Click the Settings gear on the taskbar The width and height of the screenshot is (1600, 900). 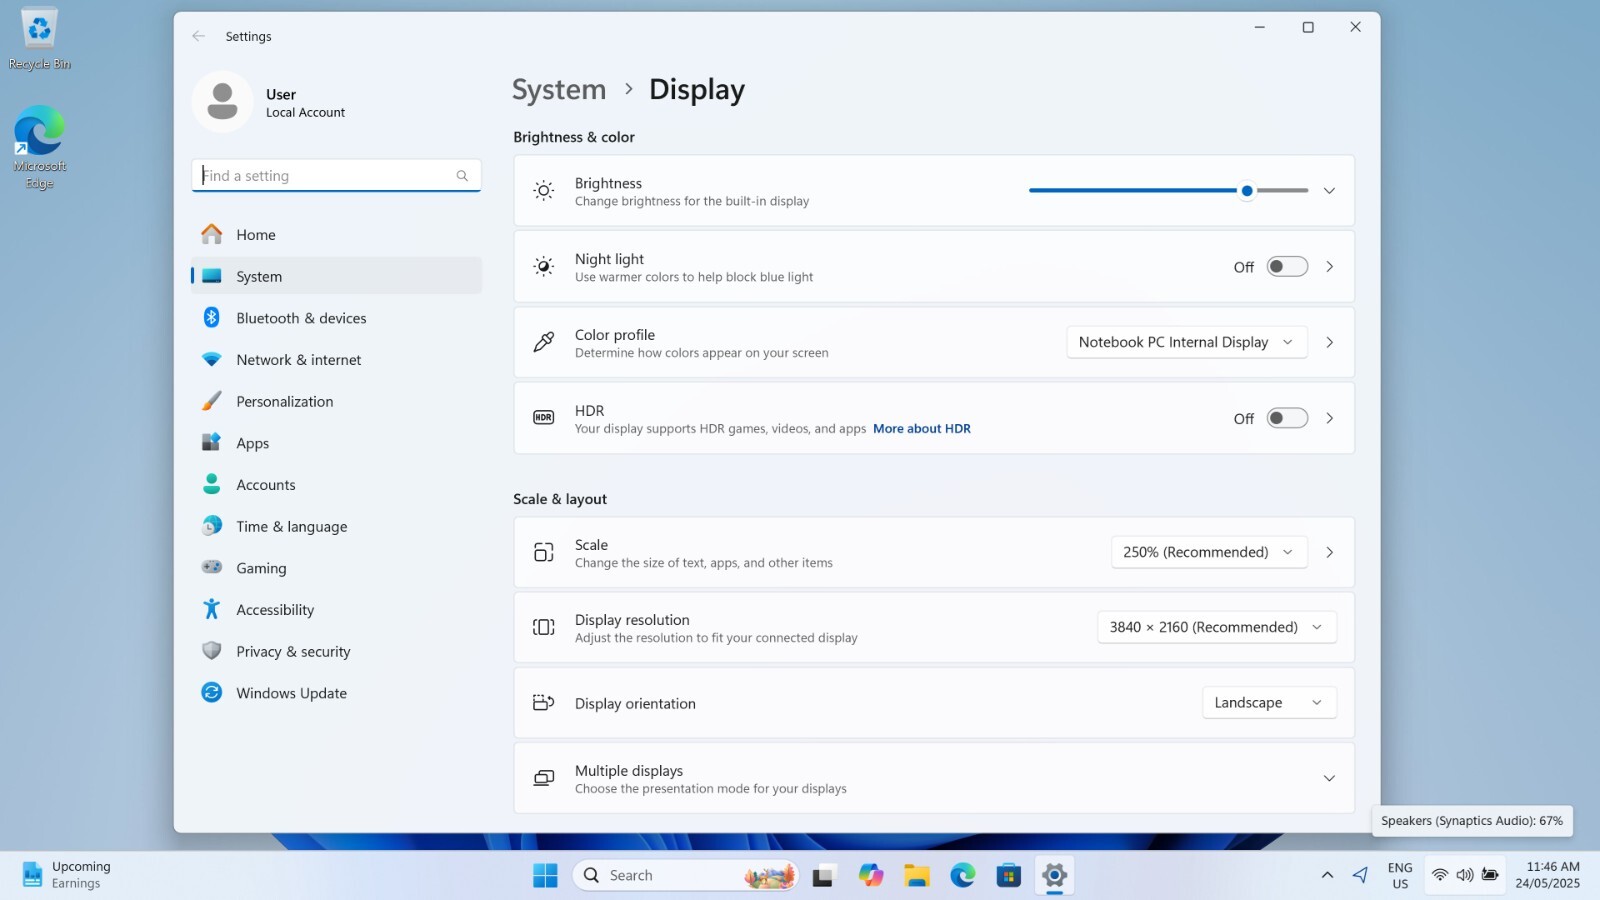(1054, 876)
